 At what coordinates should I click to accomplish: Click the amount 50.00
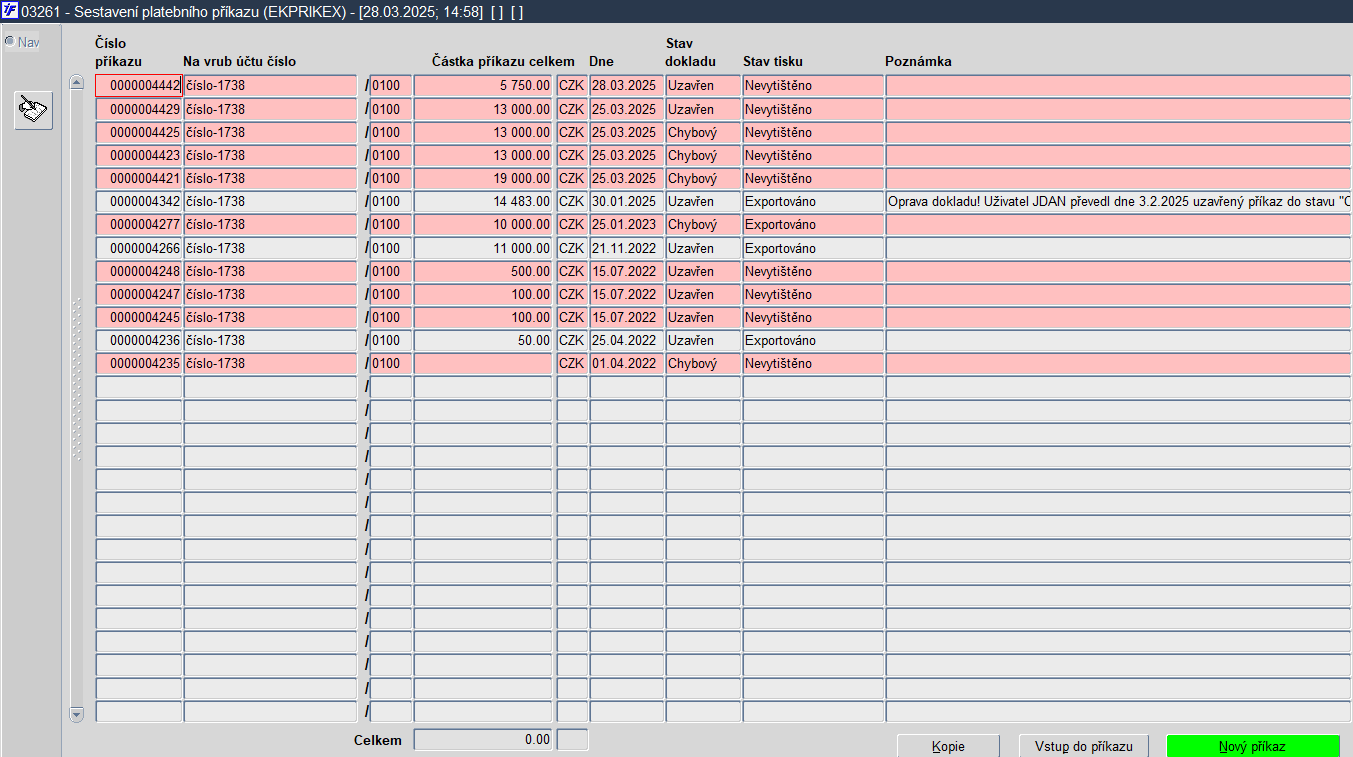(483, 340)
